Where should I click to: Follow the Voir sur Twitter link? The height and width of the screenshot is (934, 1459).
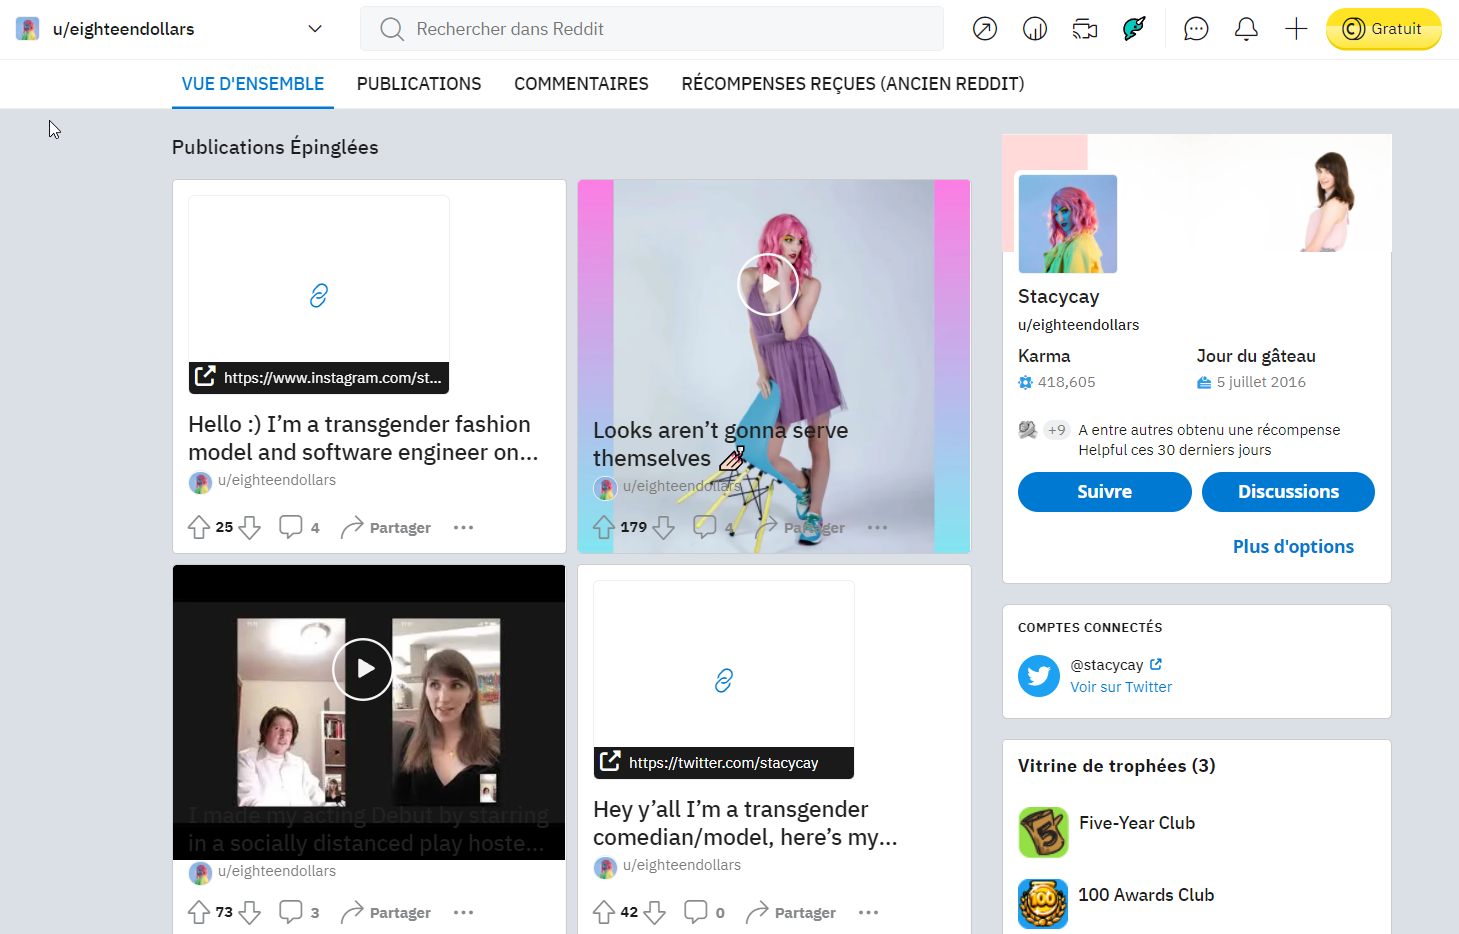click(1121, 687)
